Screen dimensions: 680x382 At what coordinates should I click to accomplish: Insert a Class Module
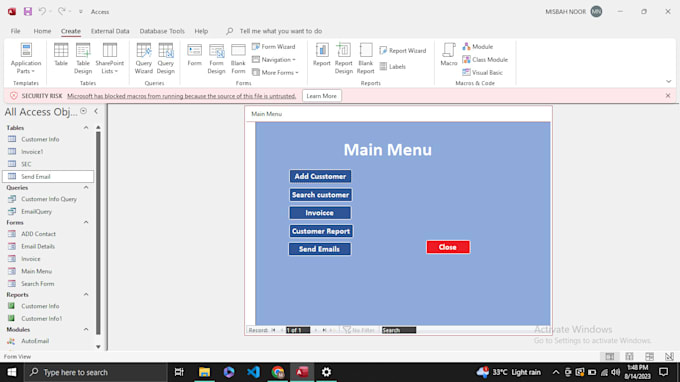tap(485, 59)
